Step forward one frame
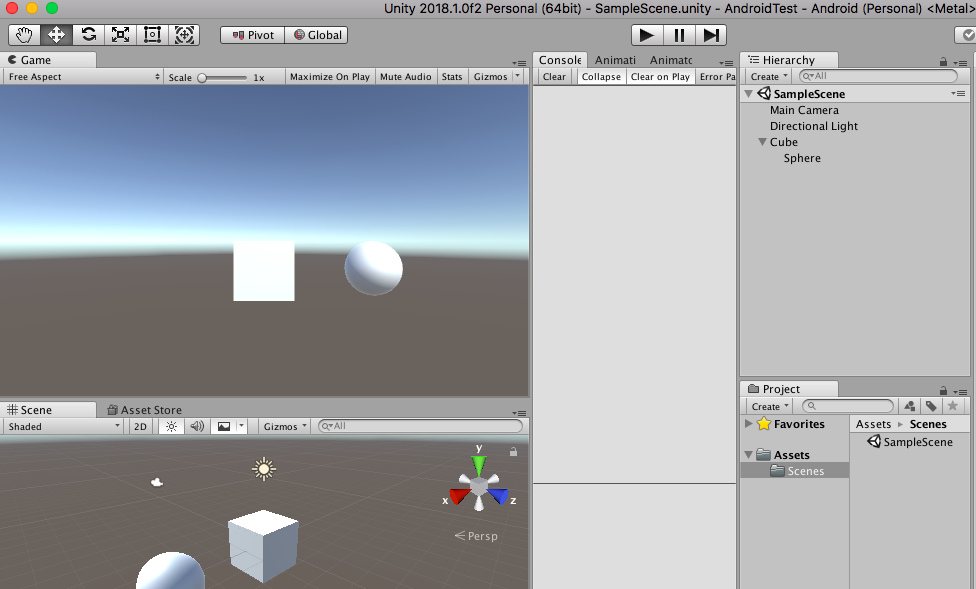Viewport: 976px width, 589px height. coord(711,35)
